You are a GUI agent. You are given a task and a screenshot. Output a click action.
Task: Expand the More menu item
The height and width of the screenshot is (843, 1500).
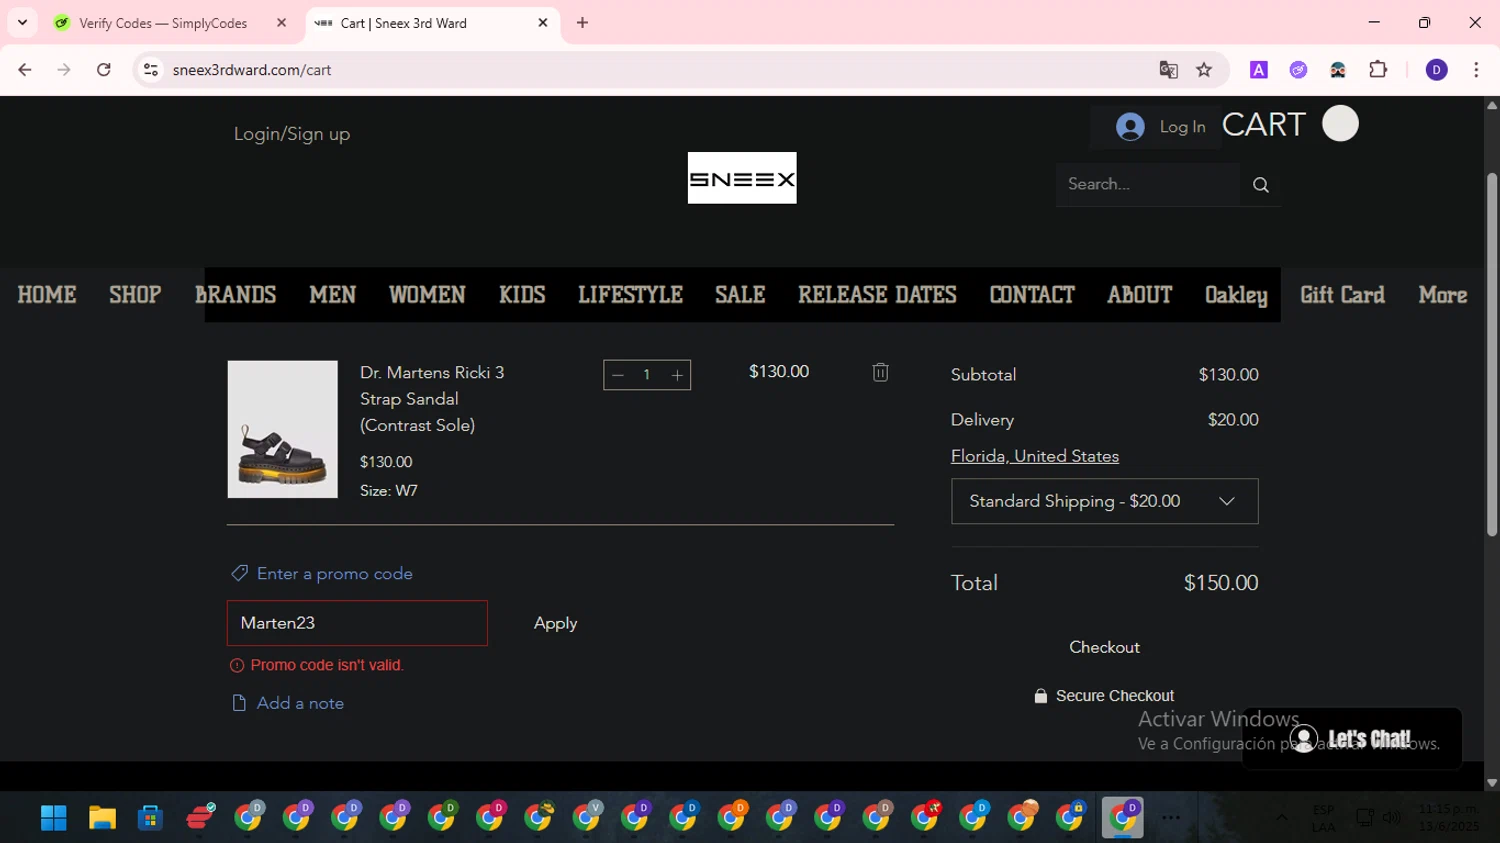(1443, 295)
